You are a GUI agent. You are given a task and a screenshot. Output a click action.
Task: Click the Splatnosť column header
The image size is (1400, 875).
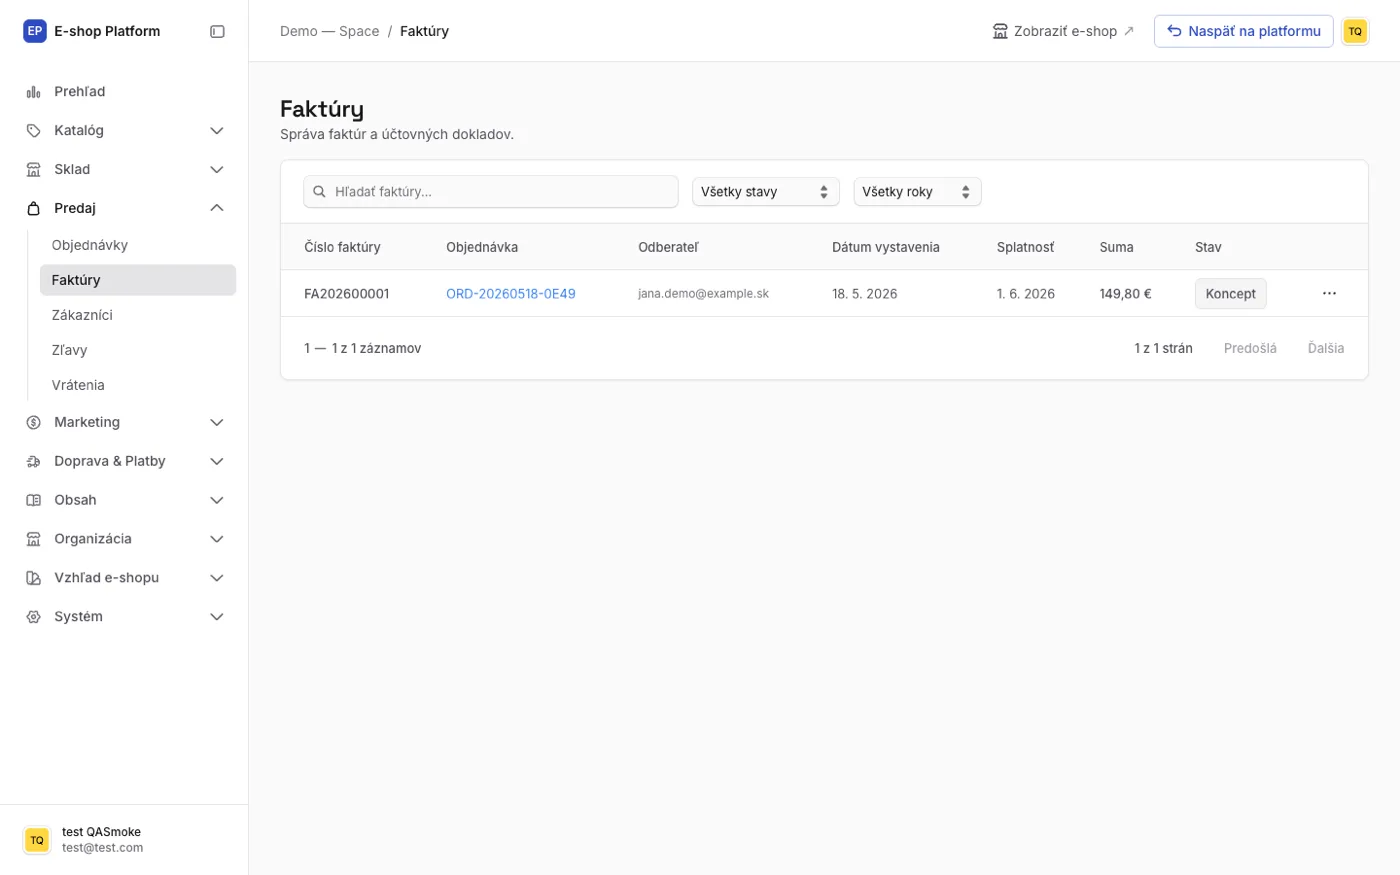pos(1025,247)
